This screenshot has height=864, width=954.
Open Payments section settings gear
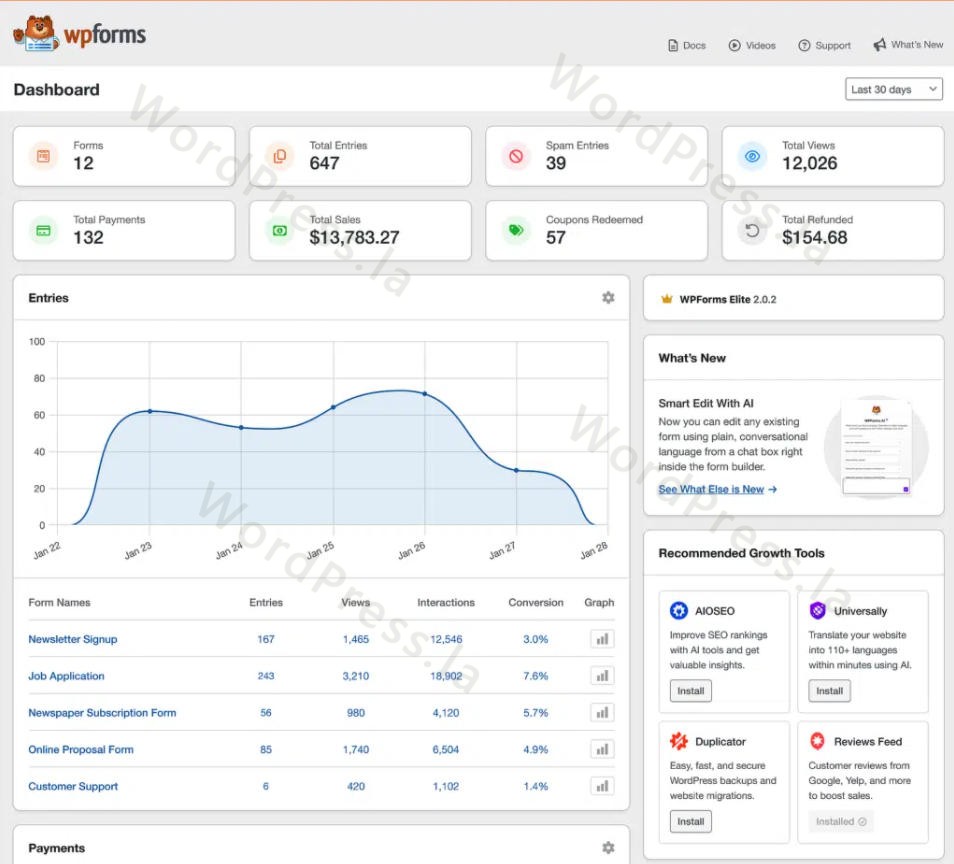pos(608,848)
